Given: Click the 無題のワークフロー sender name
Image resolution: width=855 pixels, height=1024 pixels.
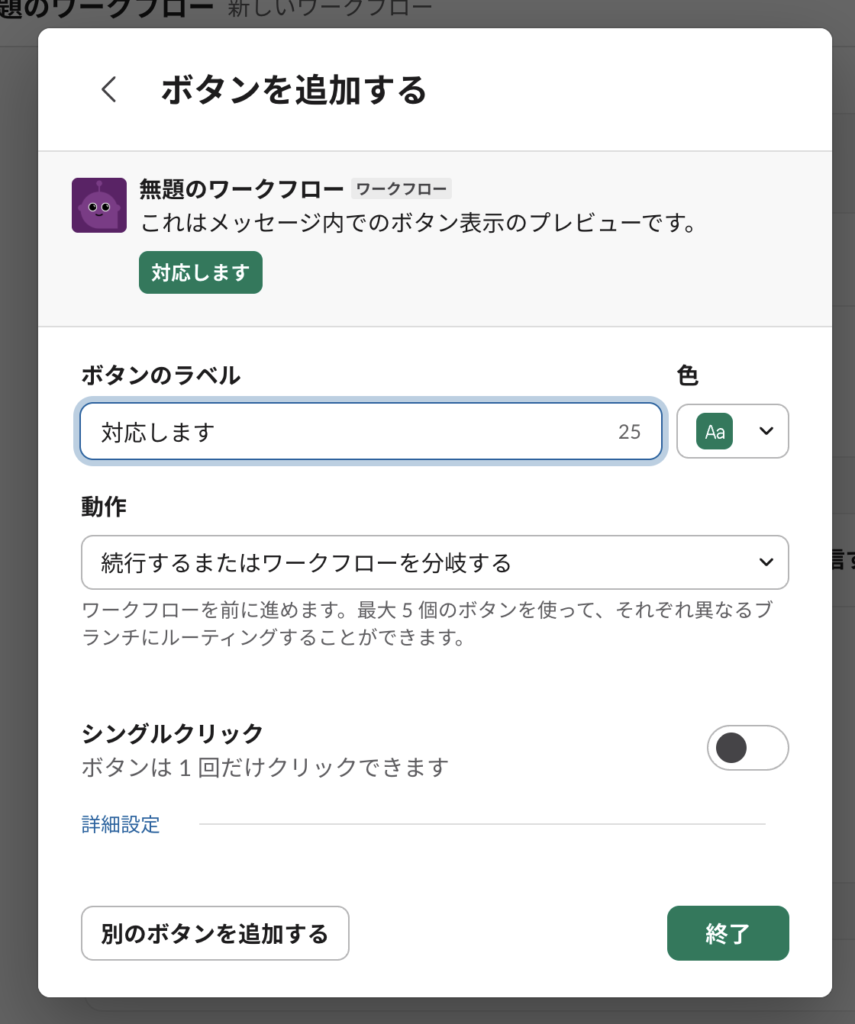Looking at the screenshot, I should click(241, 188).
